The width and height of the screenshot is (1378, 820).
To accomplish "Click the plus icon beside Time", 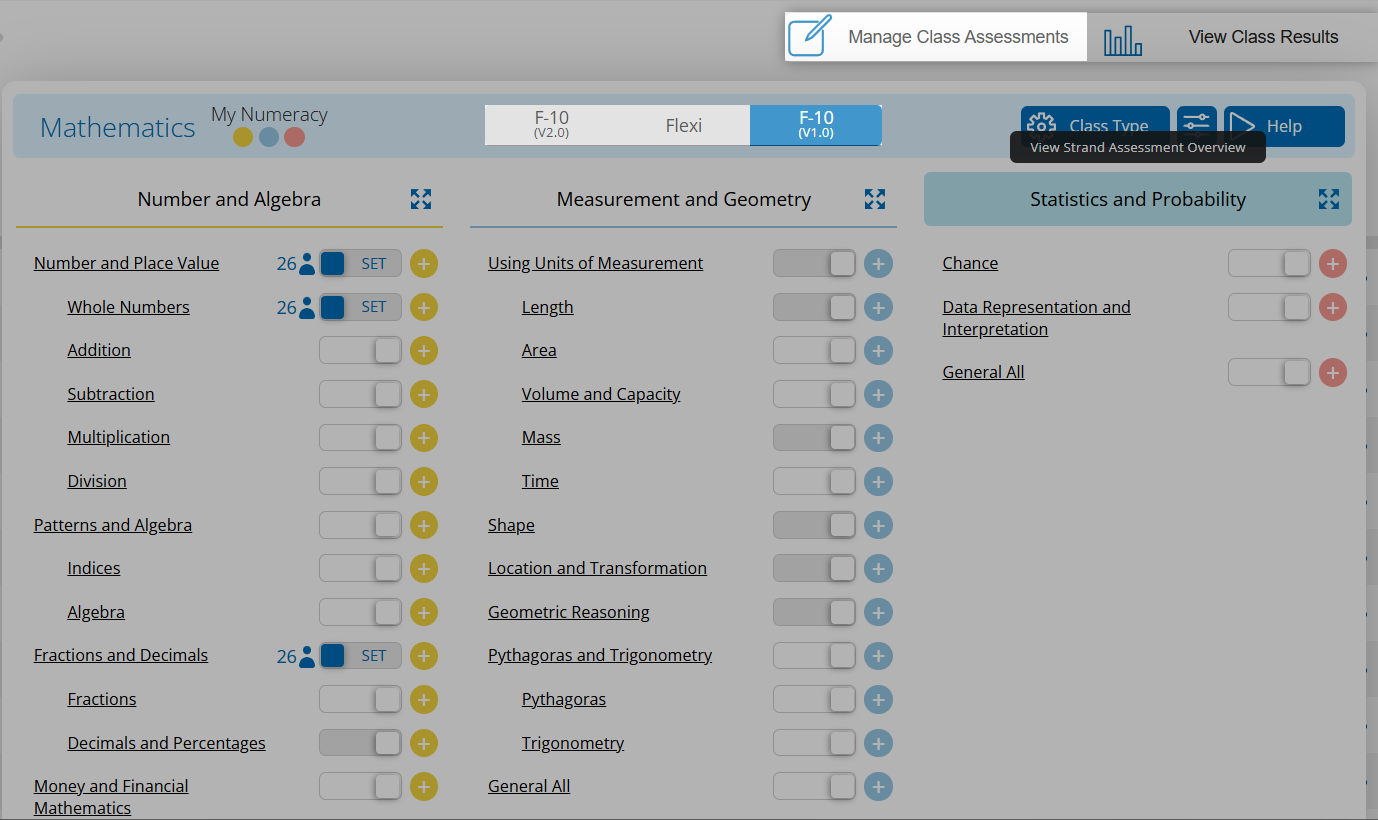I will [x=878, y=482].
